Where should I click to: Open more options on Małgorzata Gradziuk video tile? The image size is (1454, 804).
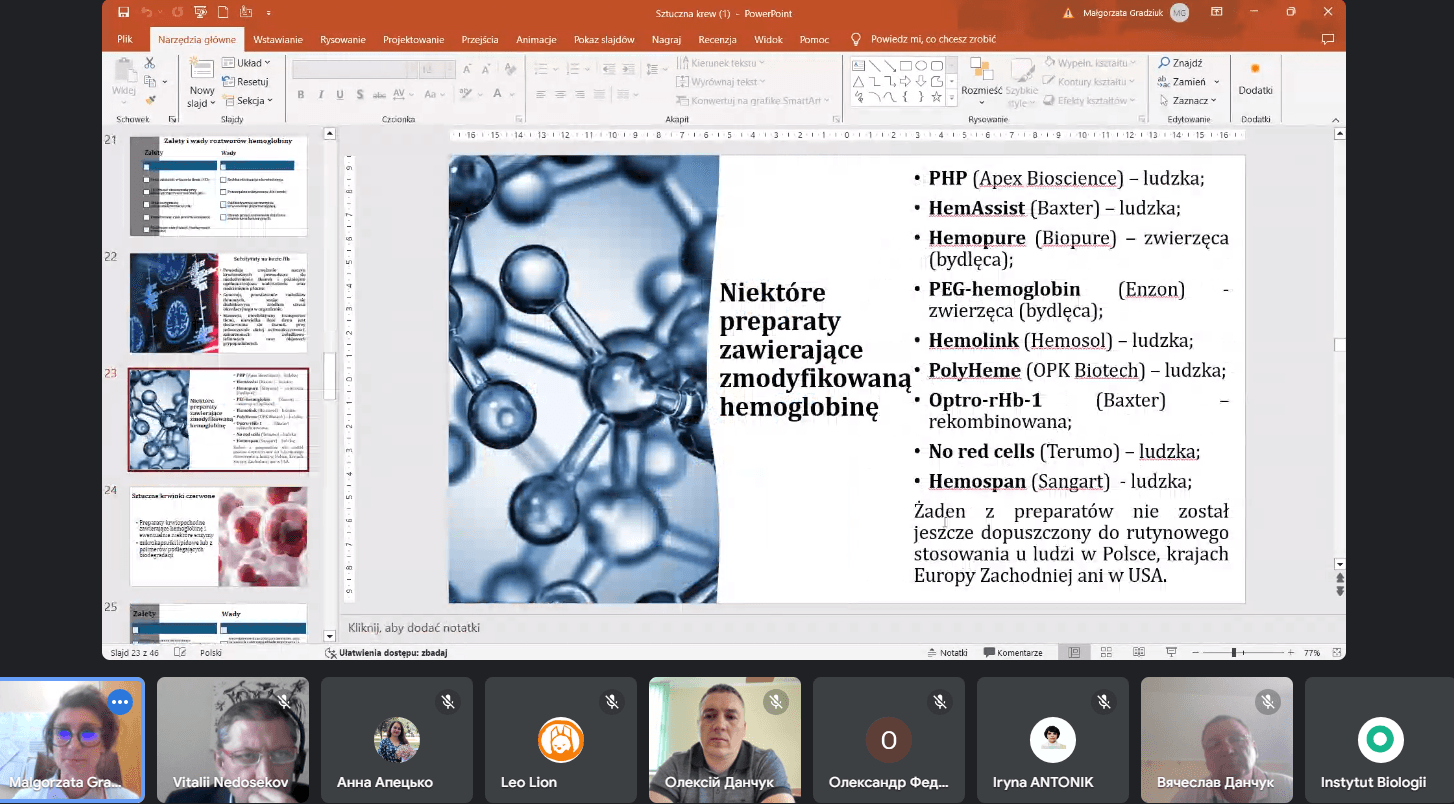(120, 702)
